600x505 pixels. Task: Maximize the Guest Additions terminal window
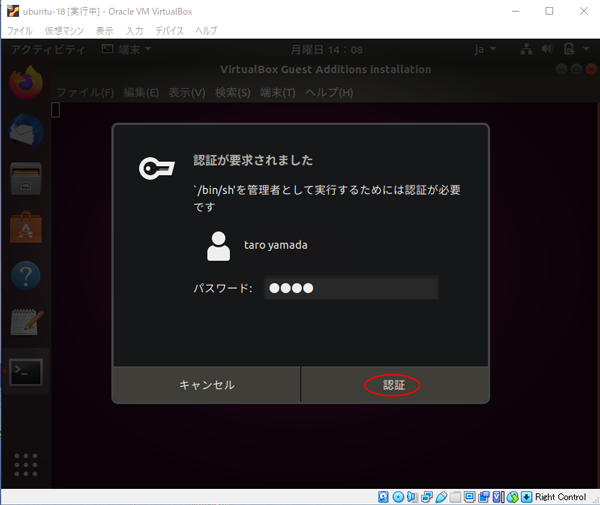(576, 69)
